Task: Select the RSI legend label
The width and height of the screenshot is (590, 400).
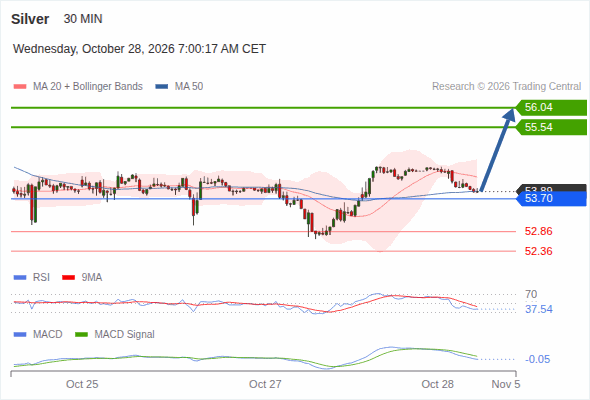Action: click(41, 277)
